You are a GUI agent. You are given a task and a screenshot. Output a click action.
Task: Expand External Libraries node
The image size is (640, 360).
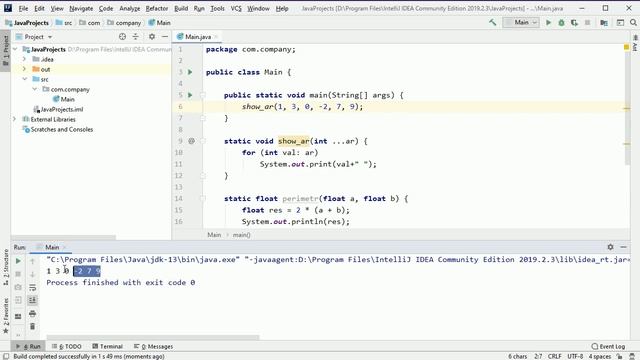[x=14, y=120]
